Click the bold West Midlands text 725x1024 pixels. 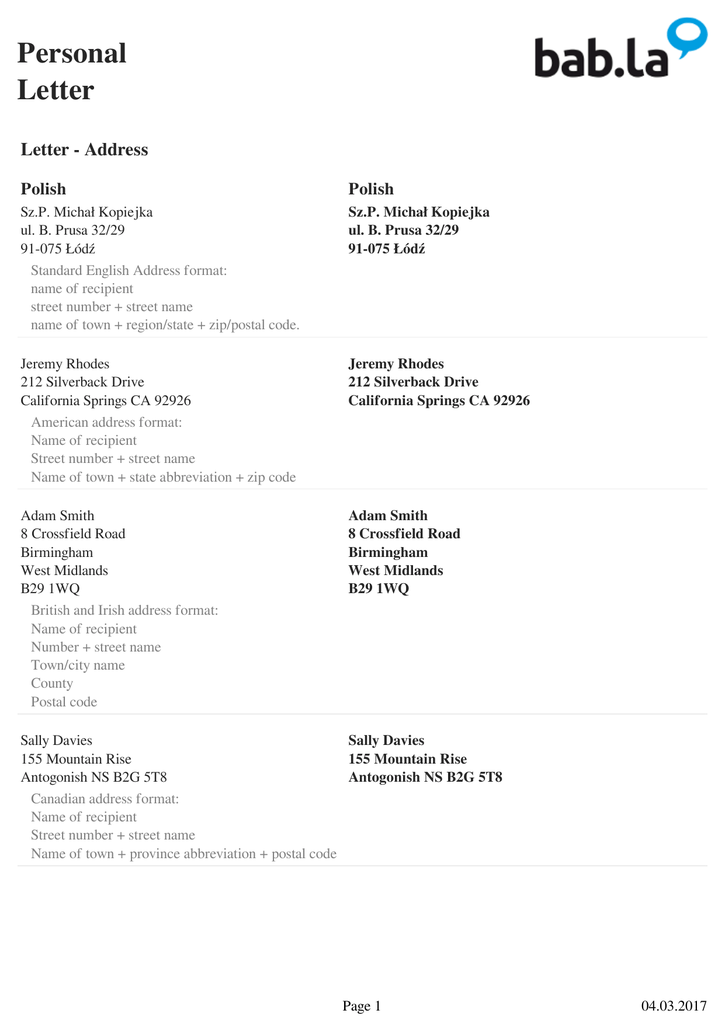pos(395,570)
